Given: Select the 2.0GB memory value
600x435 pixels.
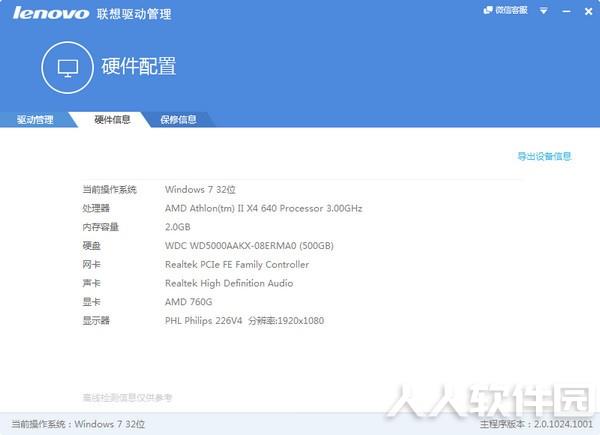Looking at the screenshot, I should 178,227.
